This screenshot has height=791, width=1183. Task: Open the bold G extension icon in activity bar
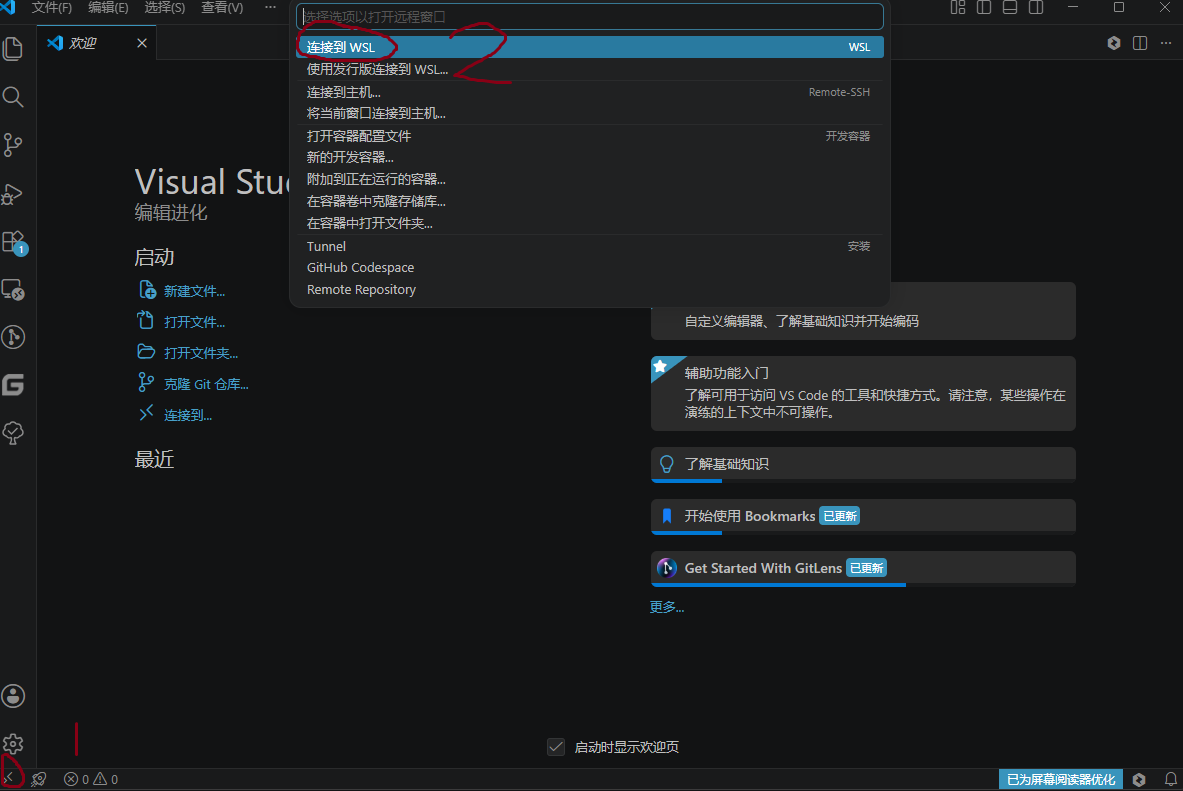click(x=14, y=385)
